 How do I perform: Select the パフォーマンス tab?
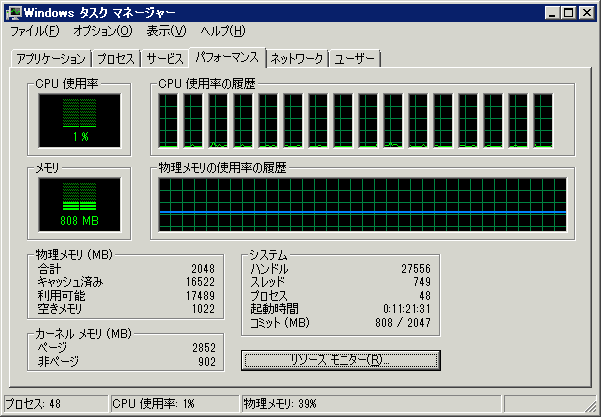[x=227, y=57]
